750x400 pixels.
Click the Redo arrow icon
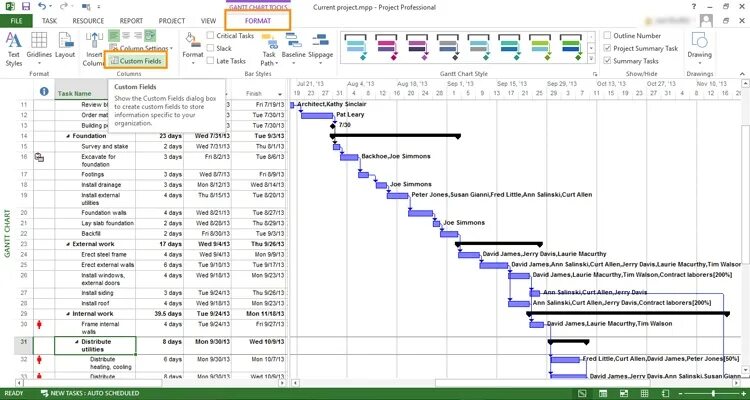click(65, 7)
